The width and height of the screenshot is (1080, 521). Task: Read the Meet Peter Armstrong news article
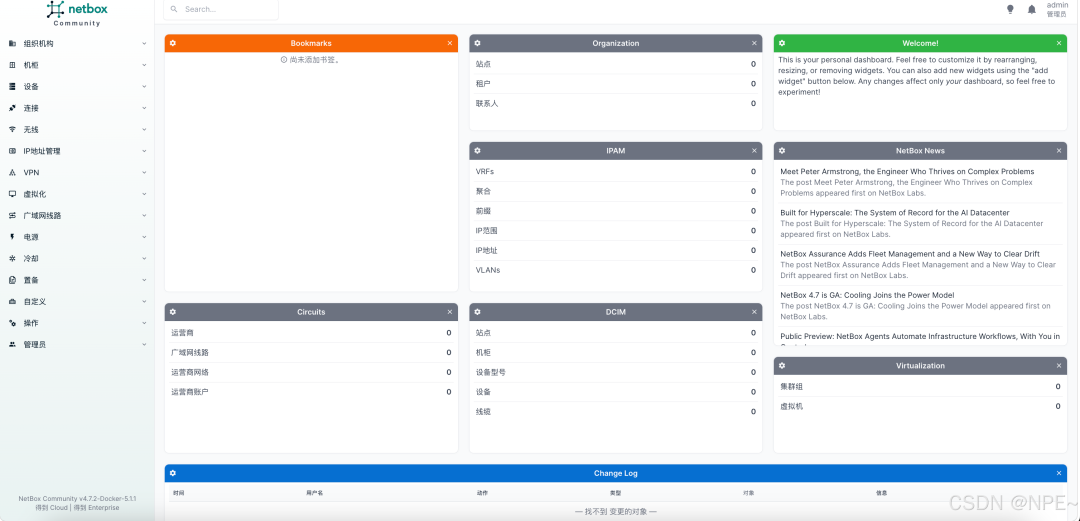tap(907, 172)
